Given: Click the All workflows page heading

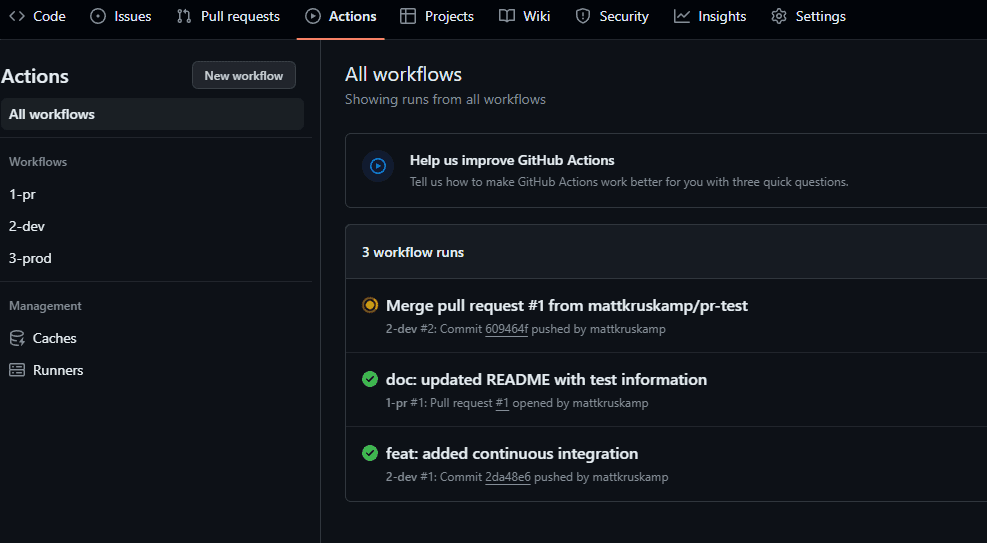Looking at the screenshot, I should 403,74.
